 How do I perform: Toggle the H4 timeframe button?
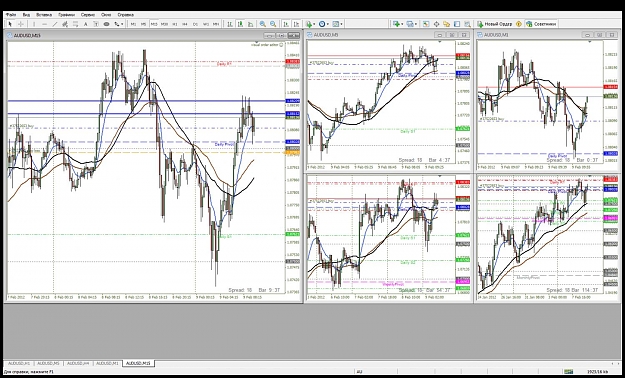(x=185, y=24)
